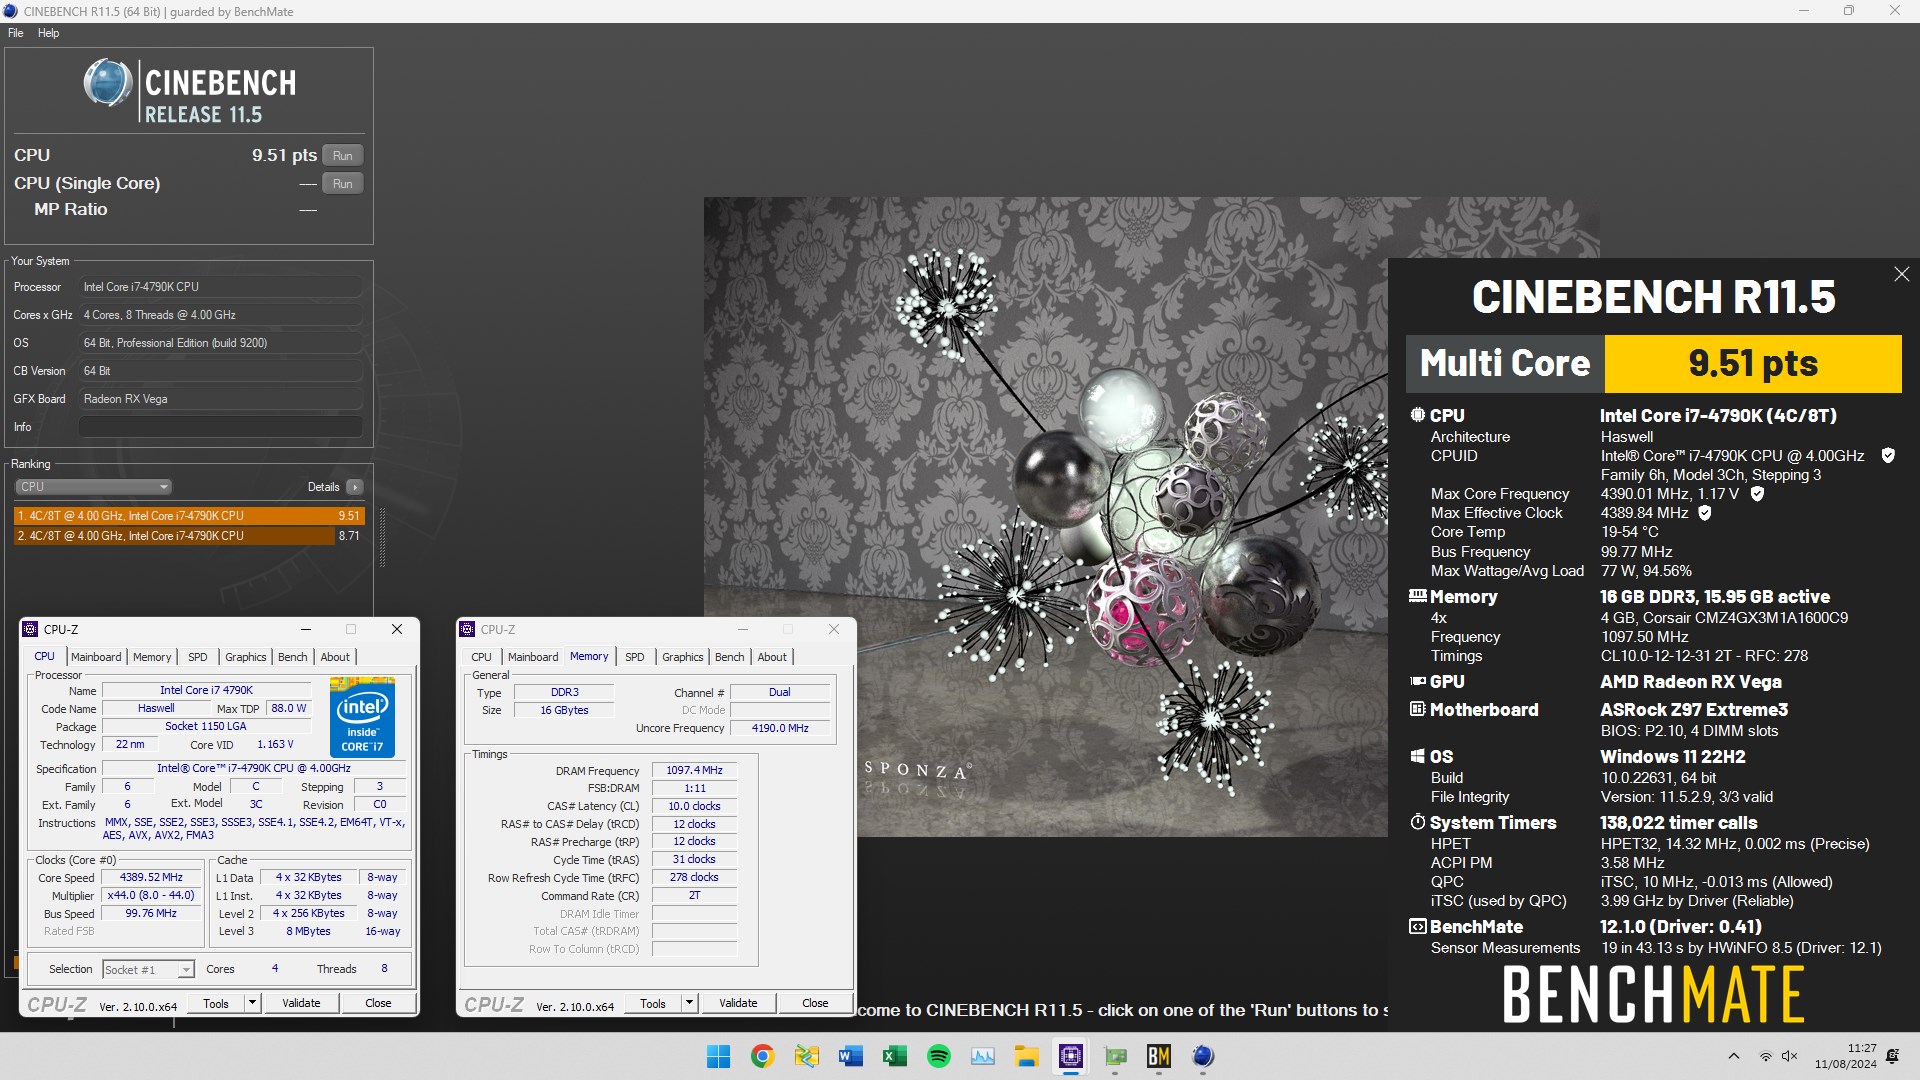Click Tools button in left CPU-Z
Image resolution: width=1920 pixels, height=1080 pixels.
216,1003
